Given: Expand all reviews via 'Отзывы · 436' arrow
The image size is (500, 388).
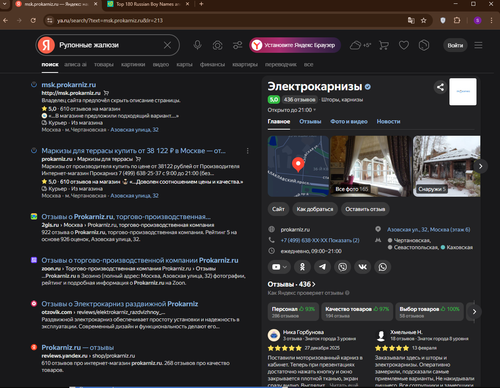Looking at the screenshot, I should pos(292,284).
